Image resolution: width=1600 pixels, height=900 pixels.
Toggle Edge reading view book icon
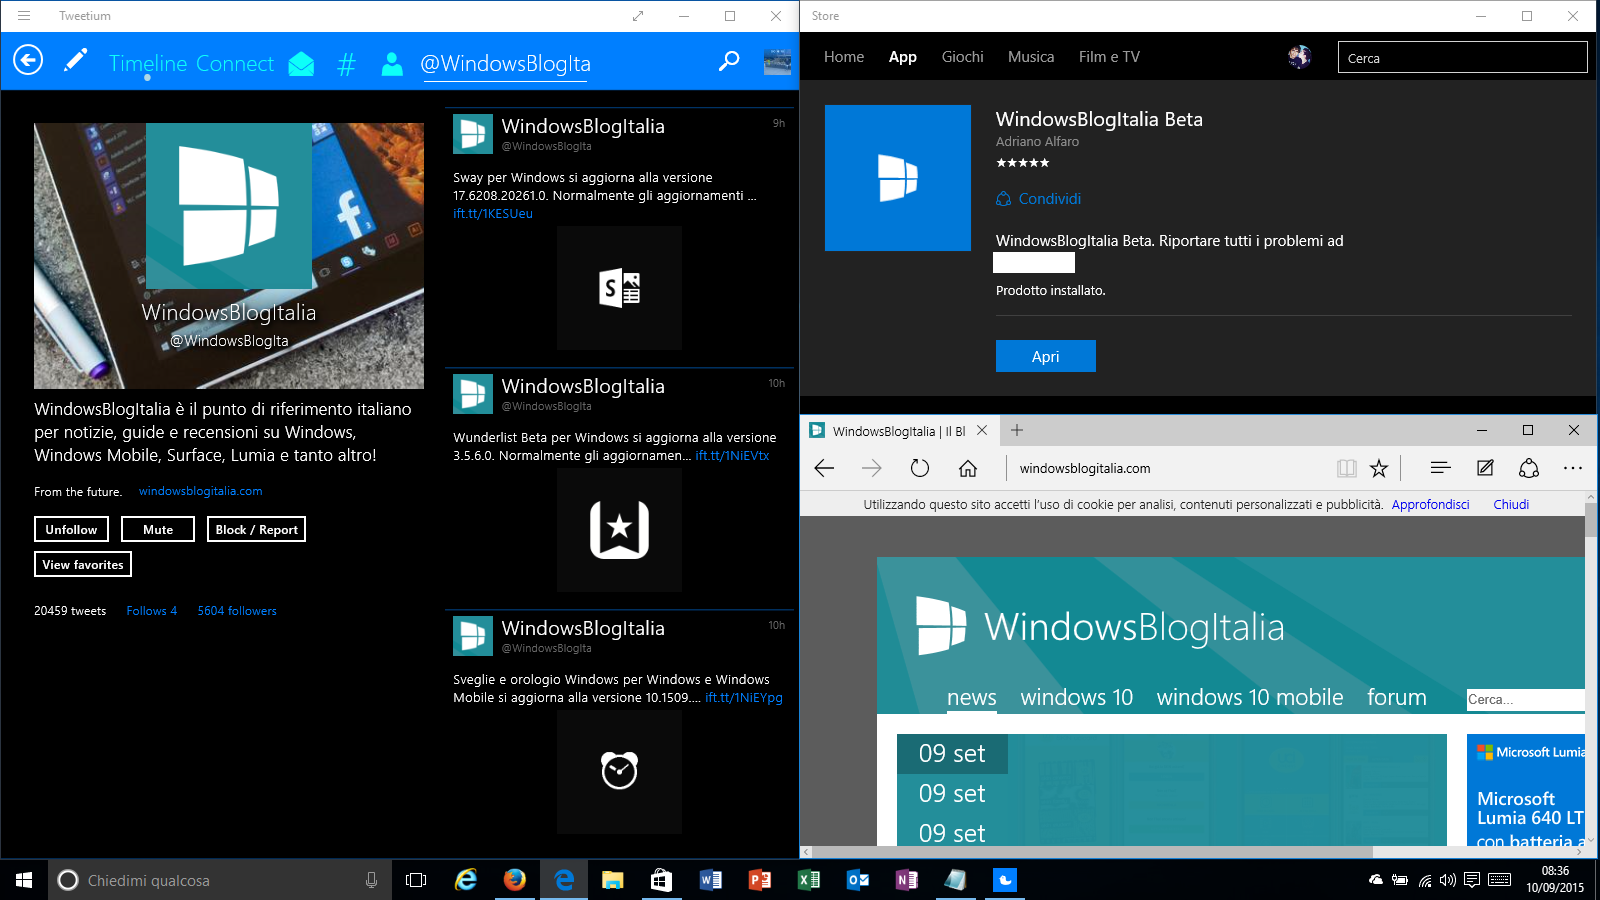[x=1347, y=468]
